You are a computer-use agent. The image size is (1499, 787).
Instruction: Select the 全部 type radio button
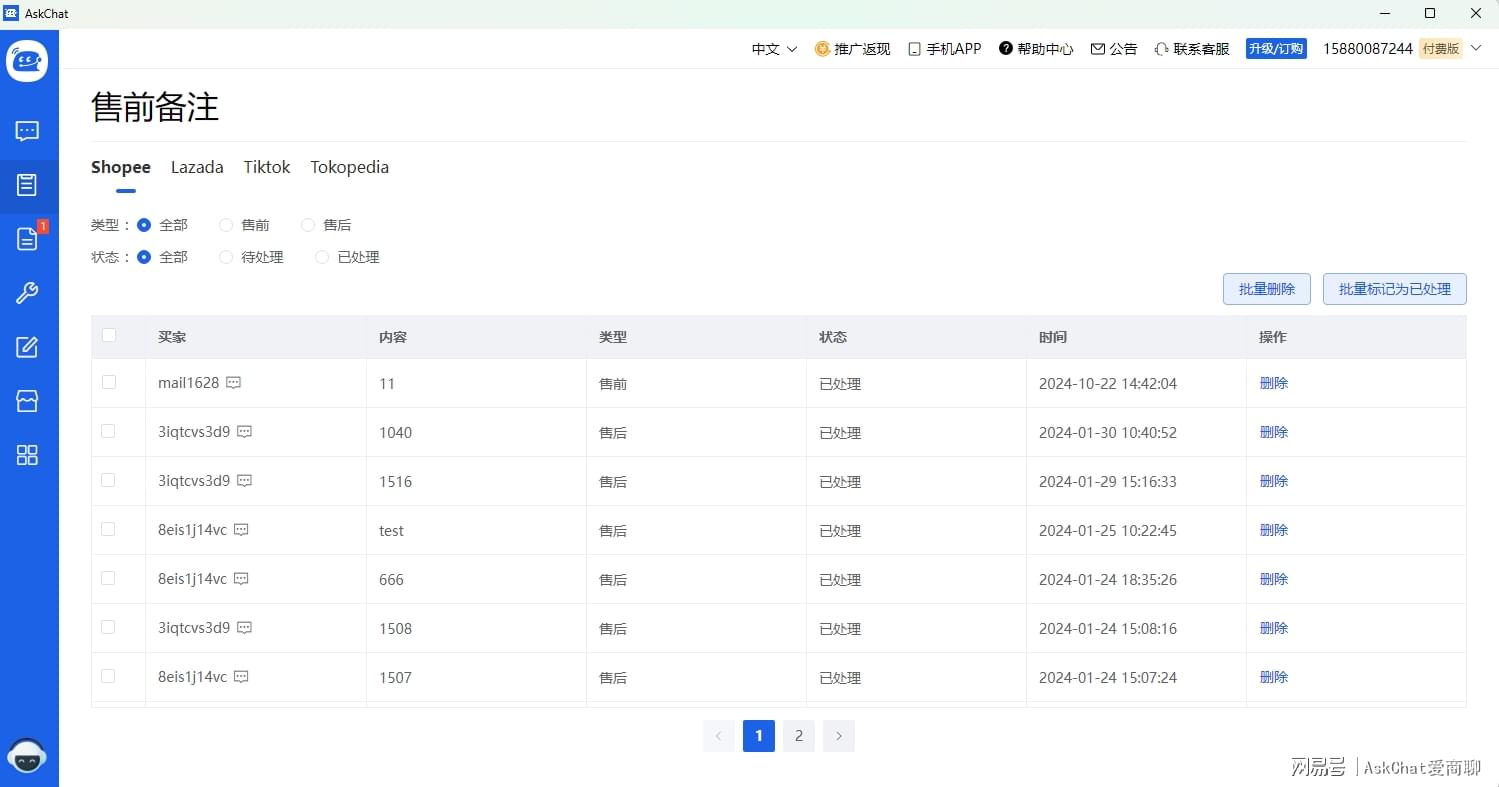click(x=144, y=225)
